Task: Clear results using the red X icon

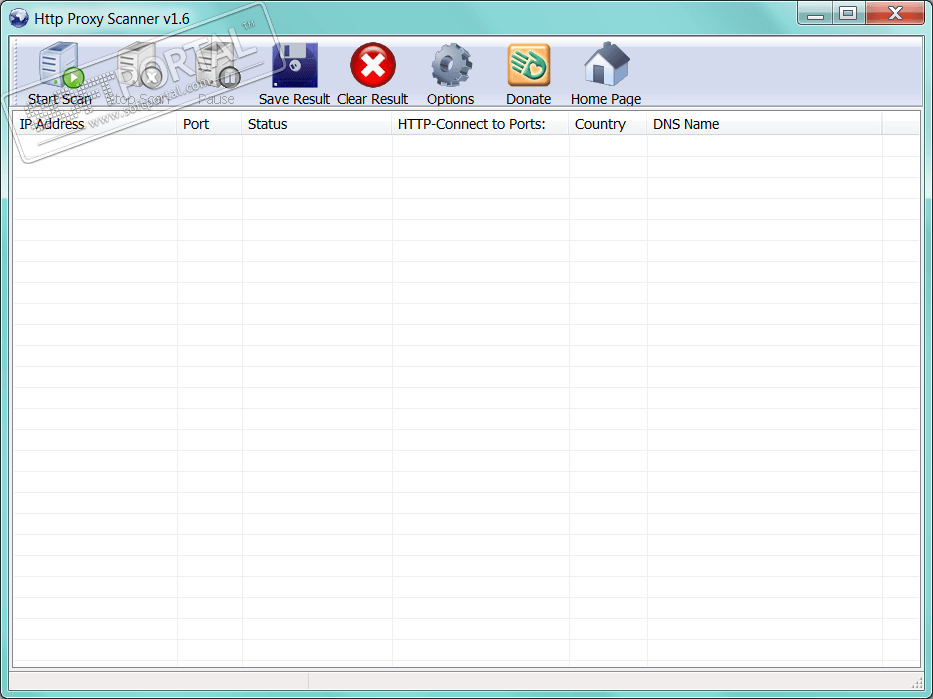Action: tap(372, 65)
